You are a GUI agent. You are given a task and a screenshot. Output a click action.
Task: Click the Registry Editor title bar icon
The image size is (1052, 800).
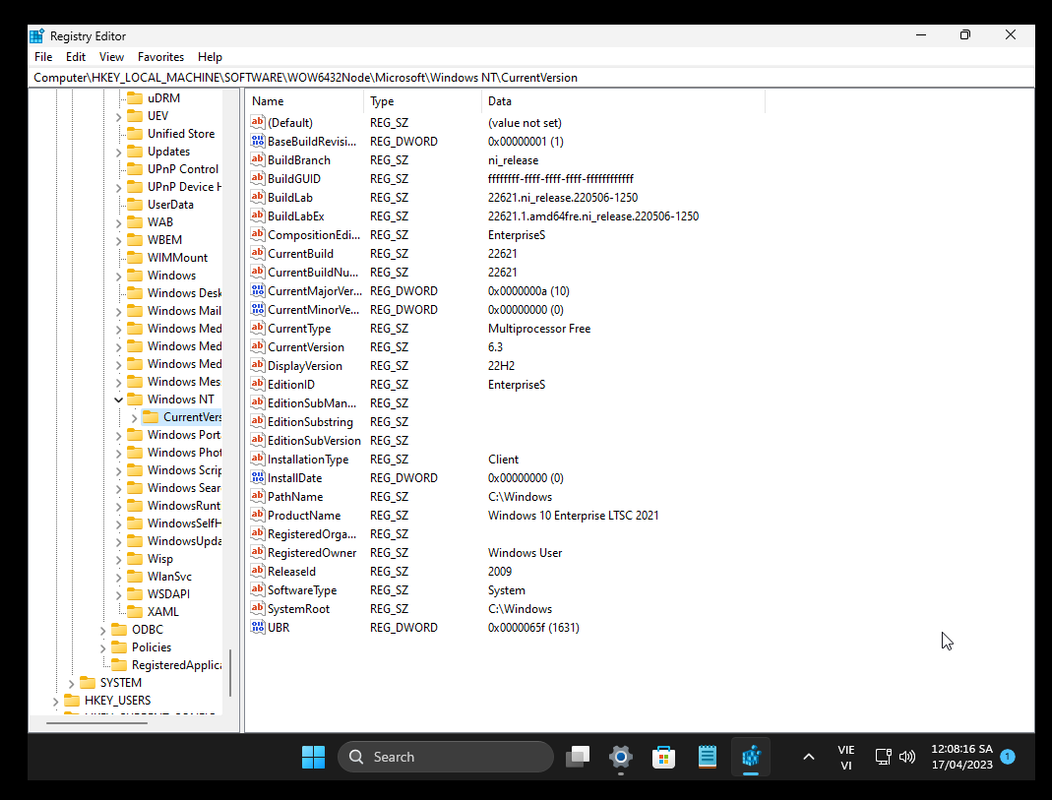[x=37, y=36]
